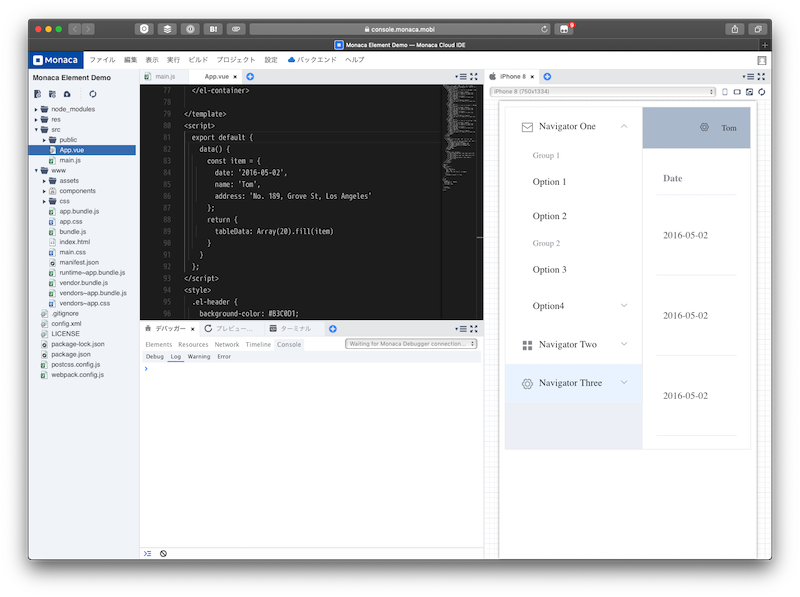The image size is (800, 597).
Task: Click the preview screenshot icon
Action: 749,92
